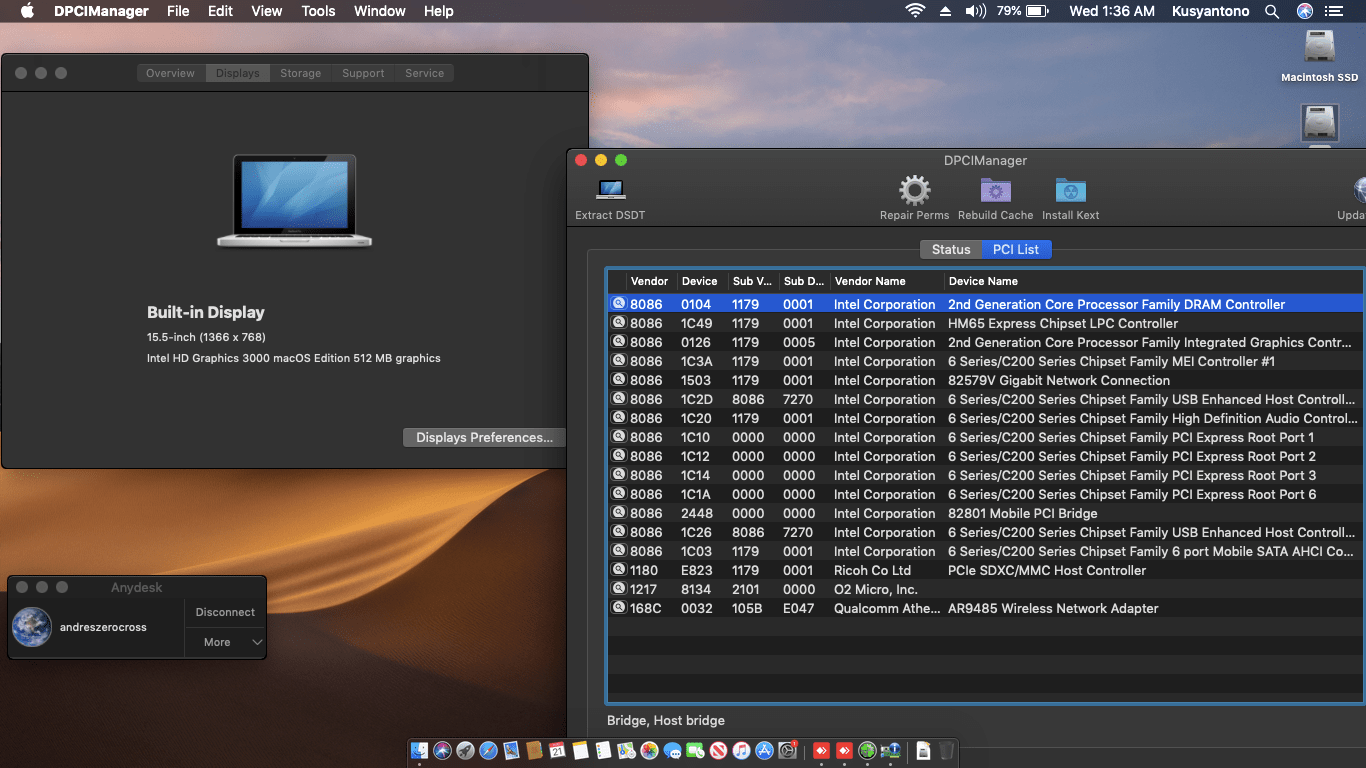Viewport: 1366px width, 768px height.
Task: Open Safari from the Dock
Action: 488,750
